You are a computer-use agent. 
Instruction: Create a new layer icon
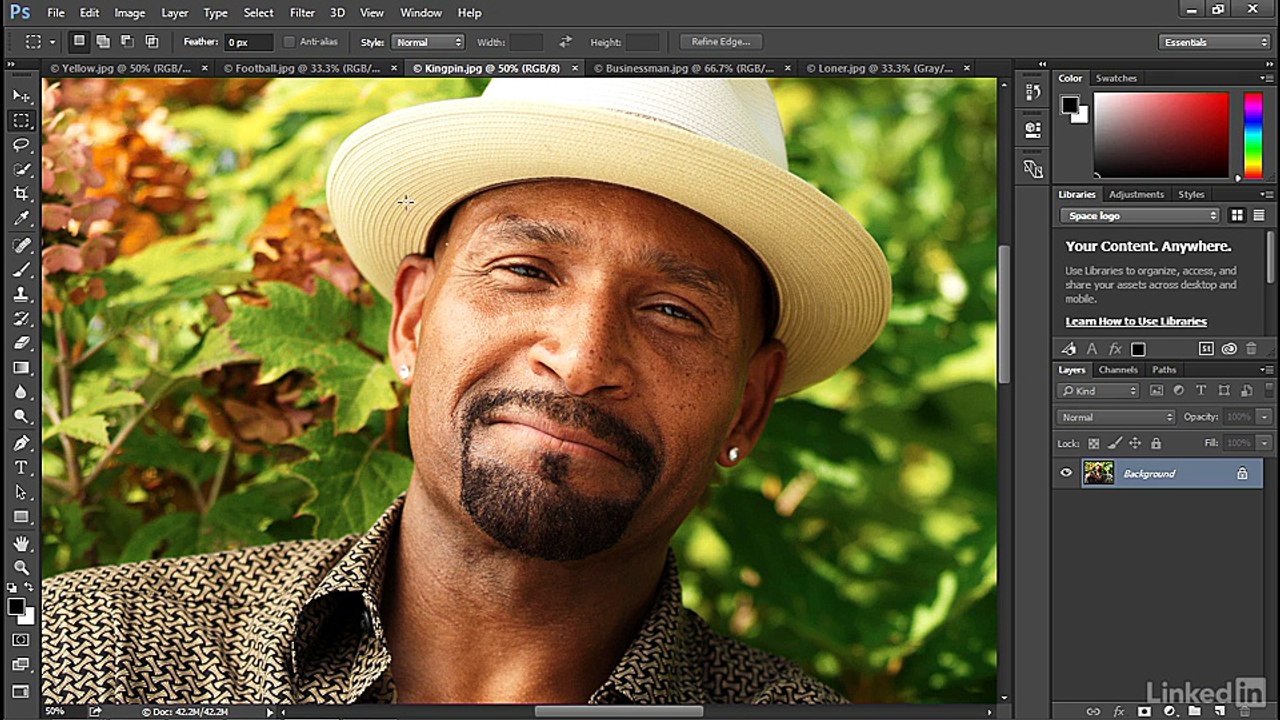coord(1219,711)
